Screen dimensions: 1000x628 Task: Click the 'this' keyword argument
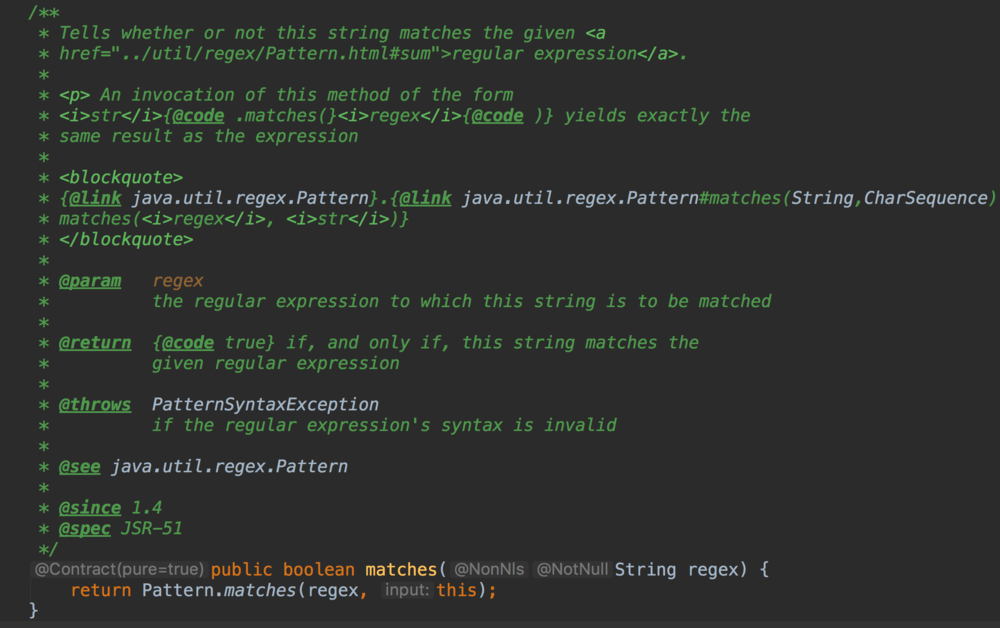point(456,591)
